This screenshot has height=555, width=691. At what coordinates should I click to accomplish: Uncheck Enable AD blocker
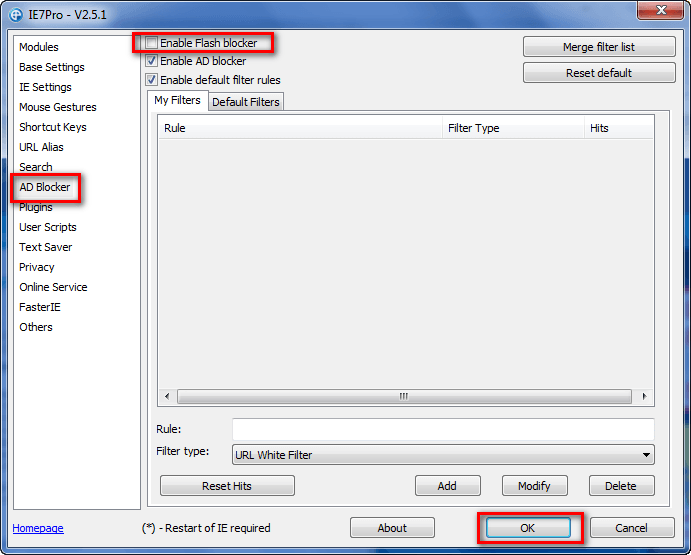coord(151,61)
